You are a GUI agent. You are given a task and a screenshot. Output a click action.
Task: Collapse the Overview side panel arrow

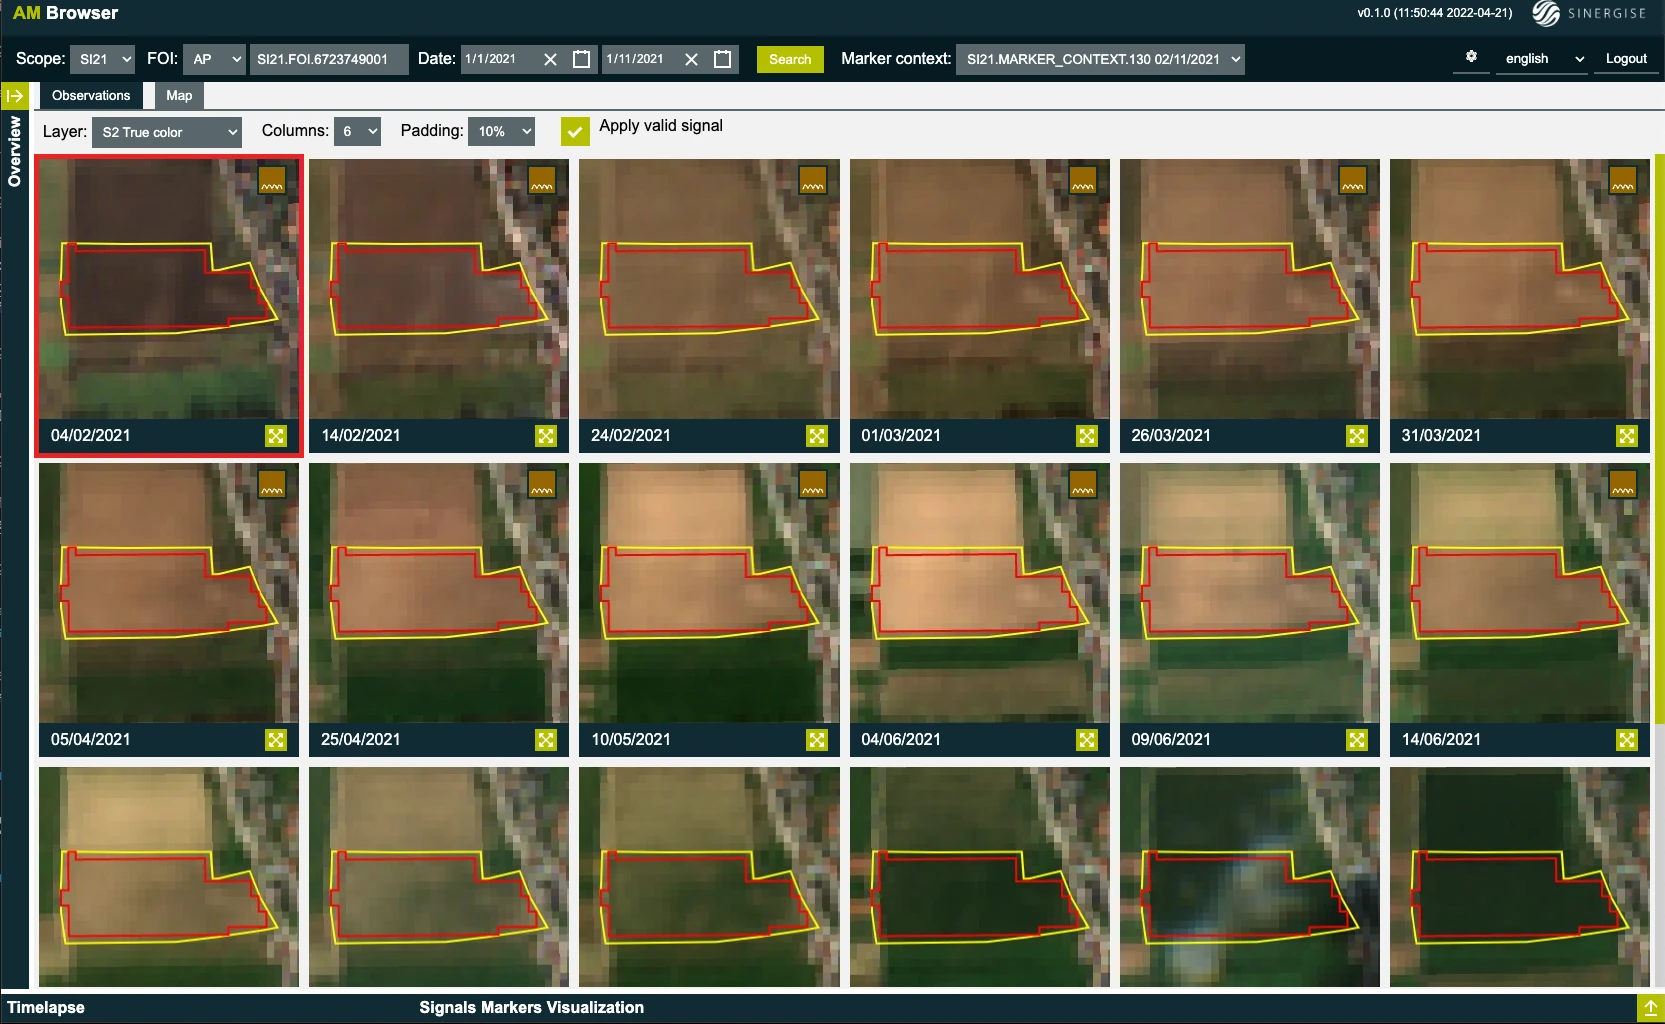click(x=14, y=96)
